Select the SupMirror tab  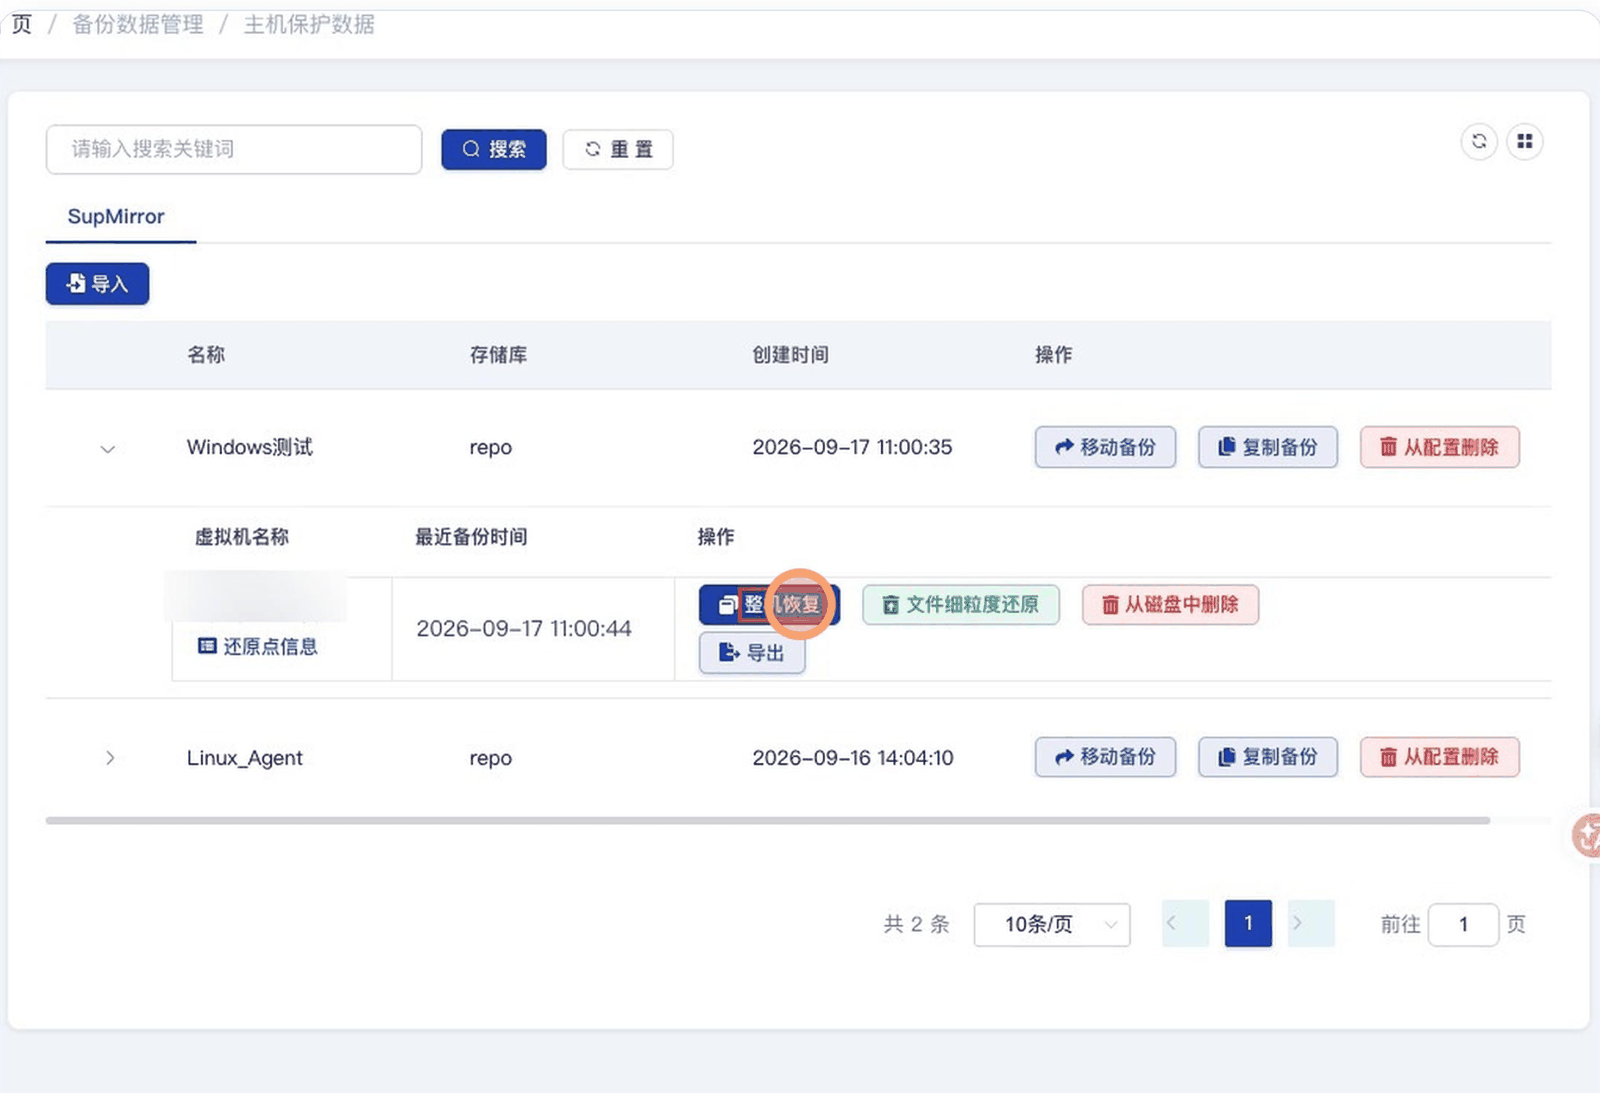click(x=116, y=216)
